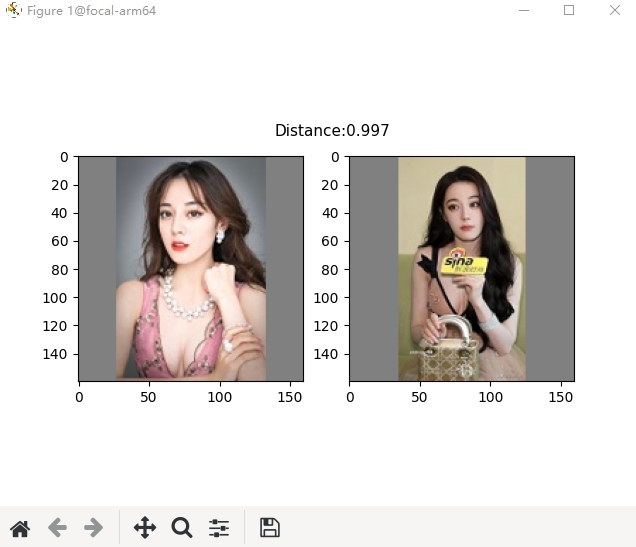Viewport: 636px width, 547px height.
Task: Click the left subplot image
Action: click(191, 268)
